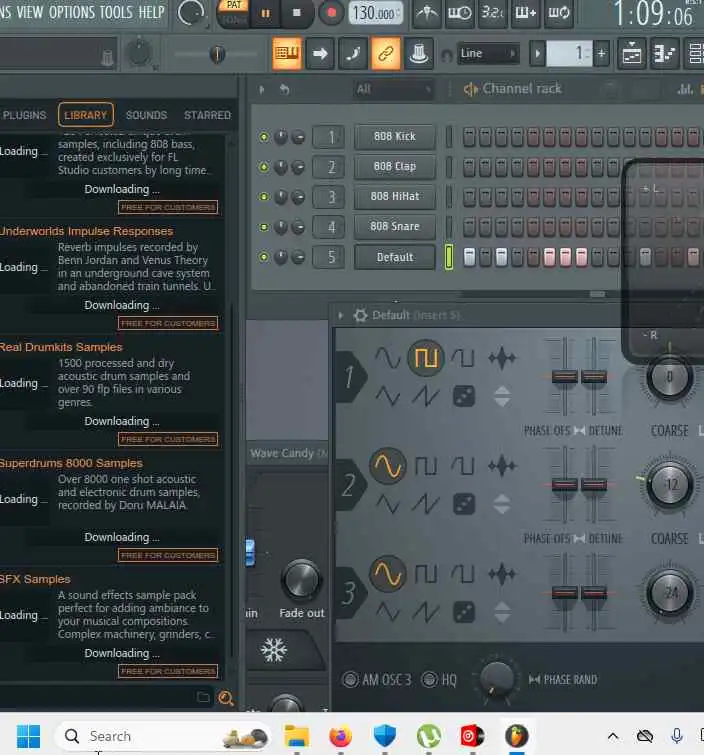The width and height of the screenshot is (704, 755).
Task: Mute the 808 Kick channel green light
Action: point(264,137)
